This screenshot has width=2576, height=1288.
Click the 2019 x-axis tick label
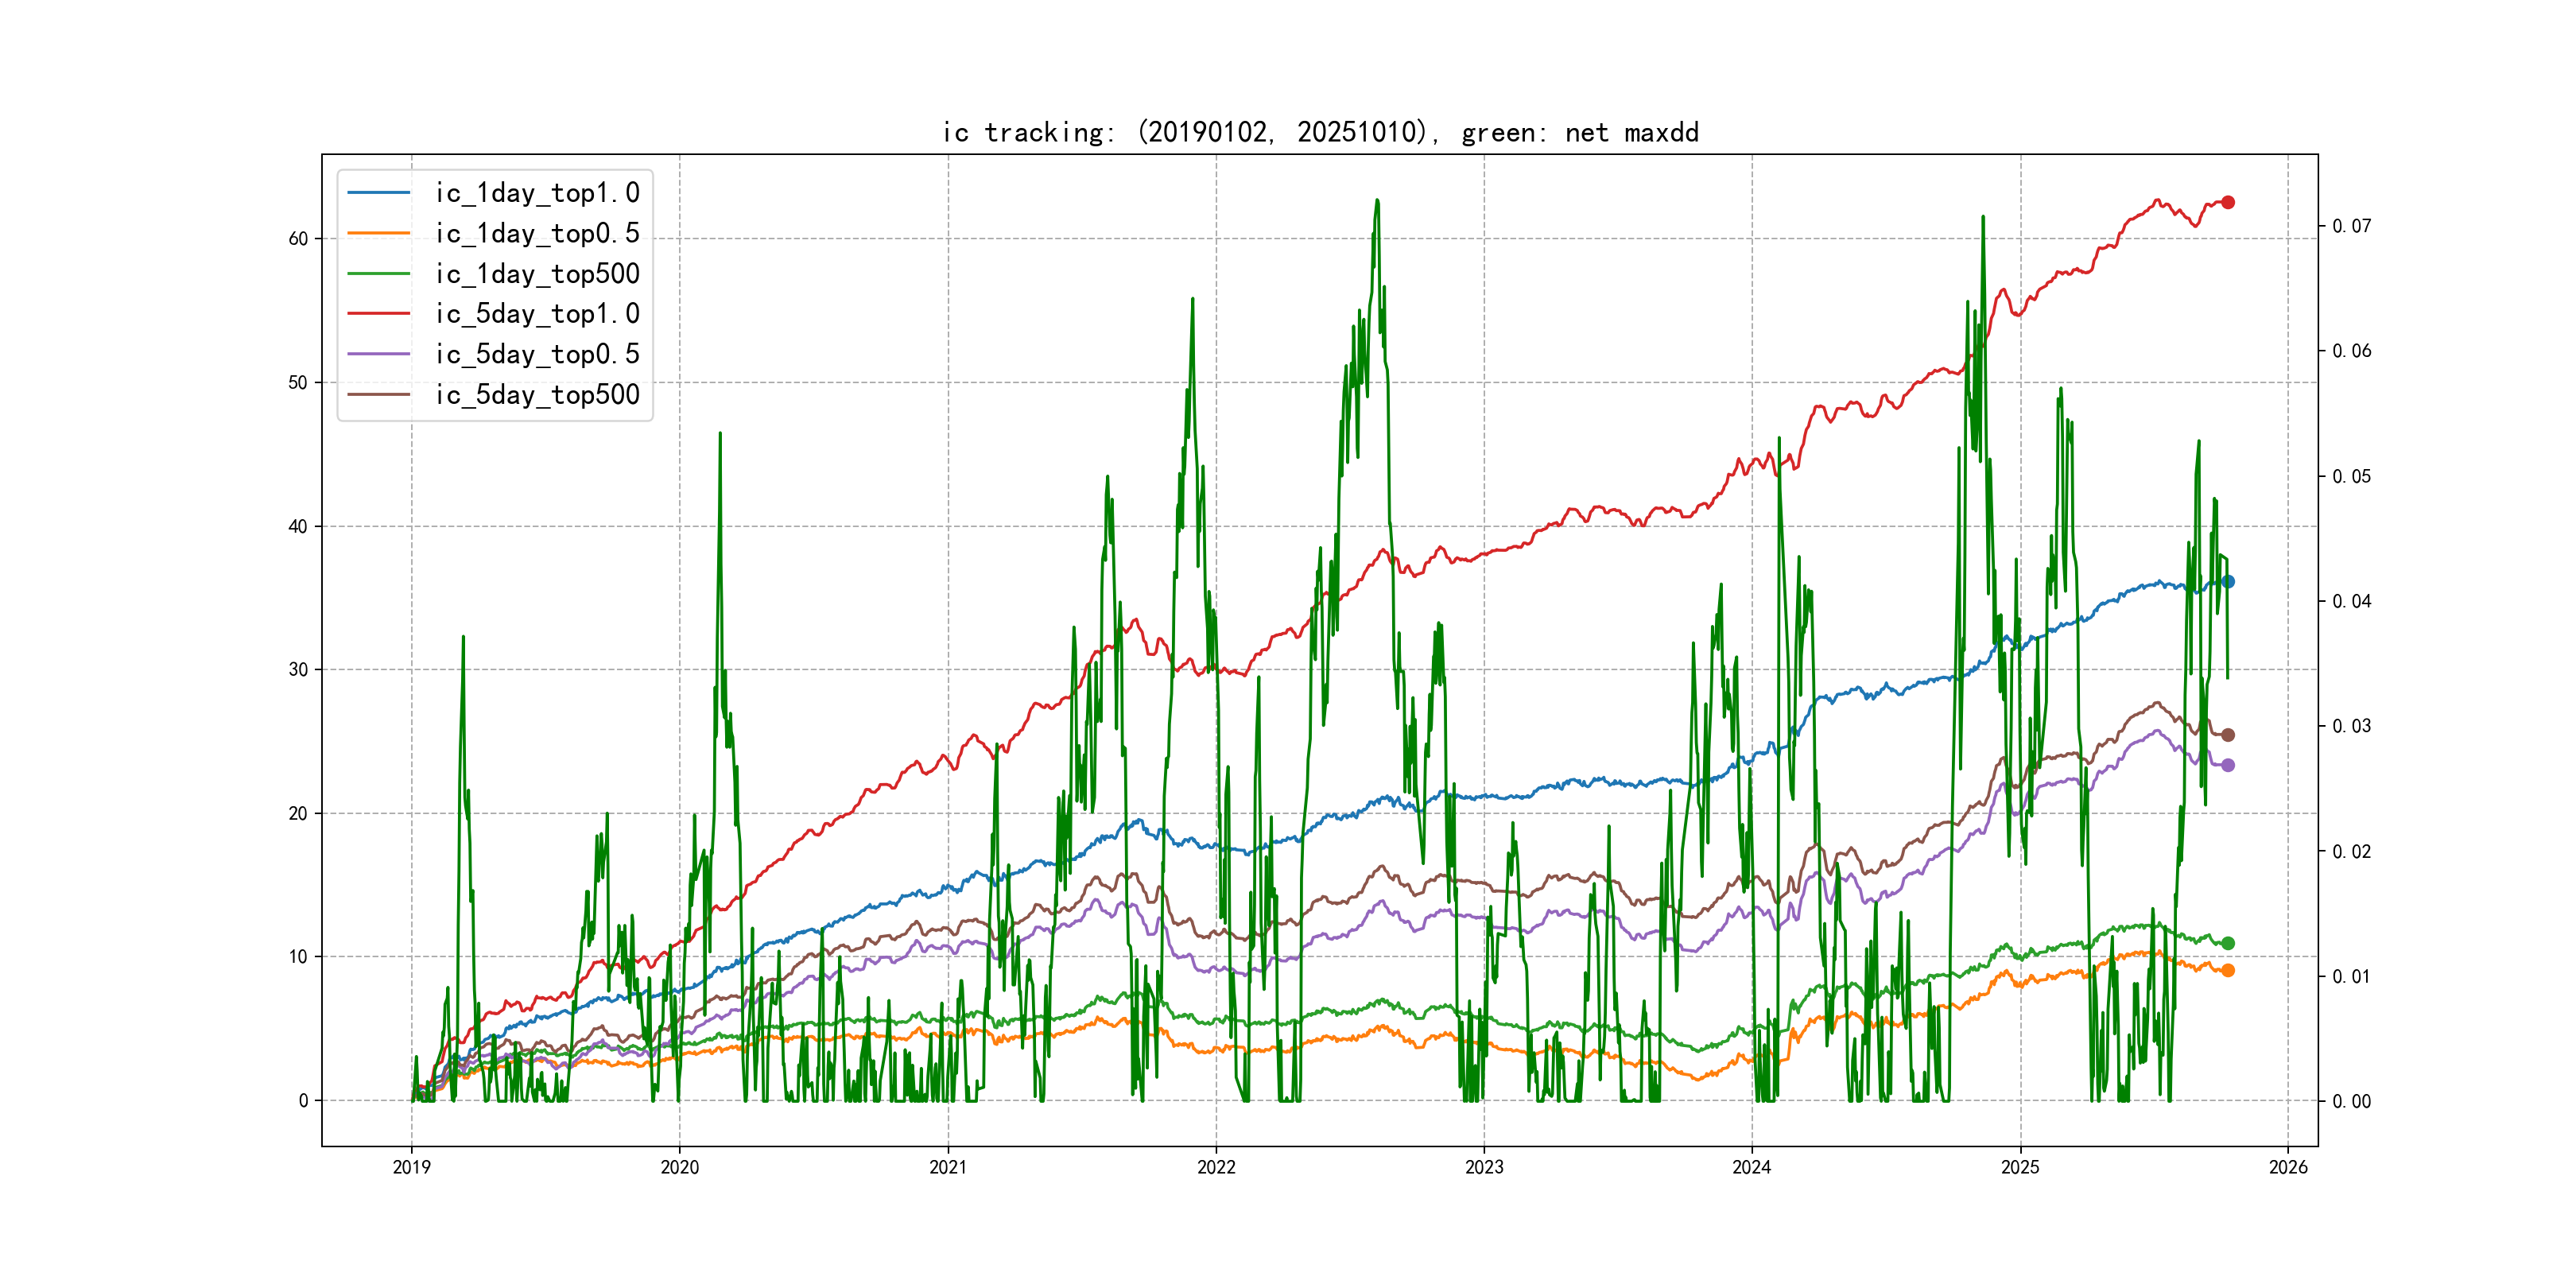(411, 1167)
